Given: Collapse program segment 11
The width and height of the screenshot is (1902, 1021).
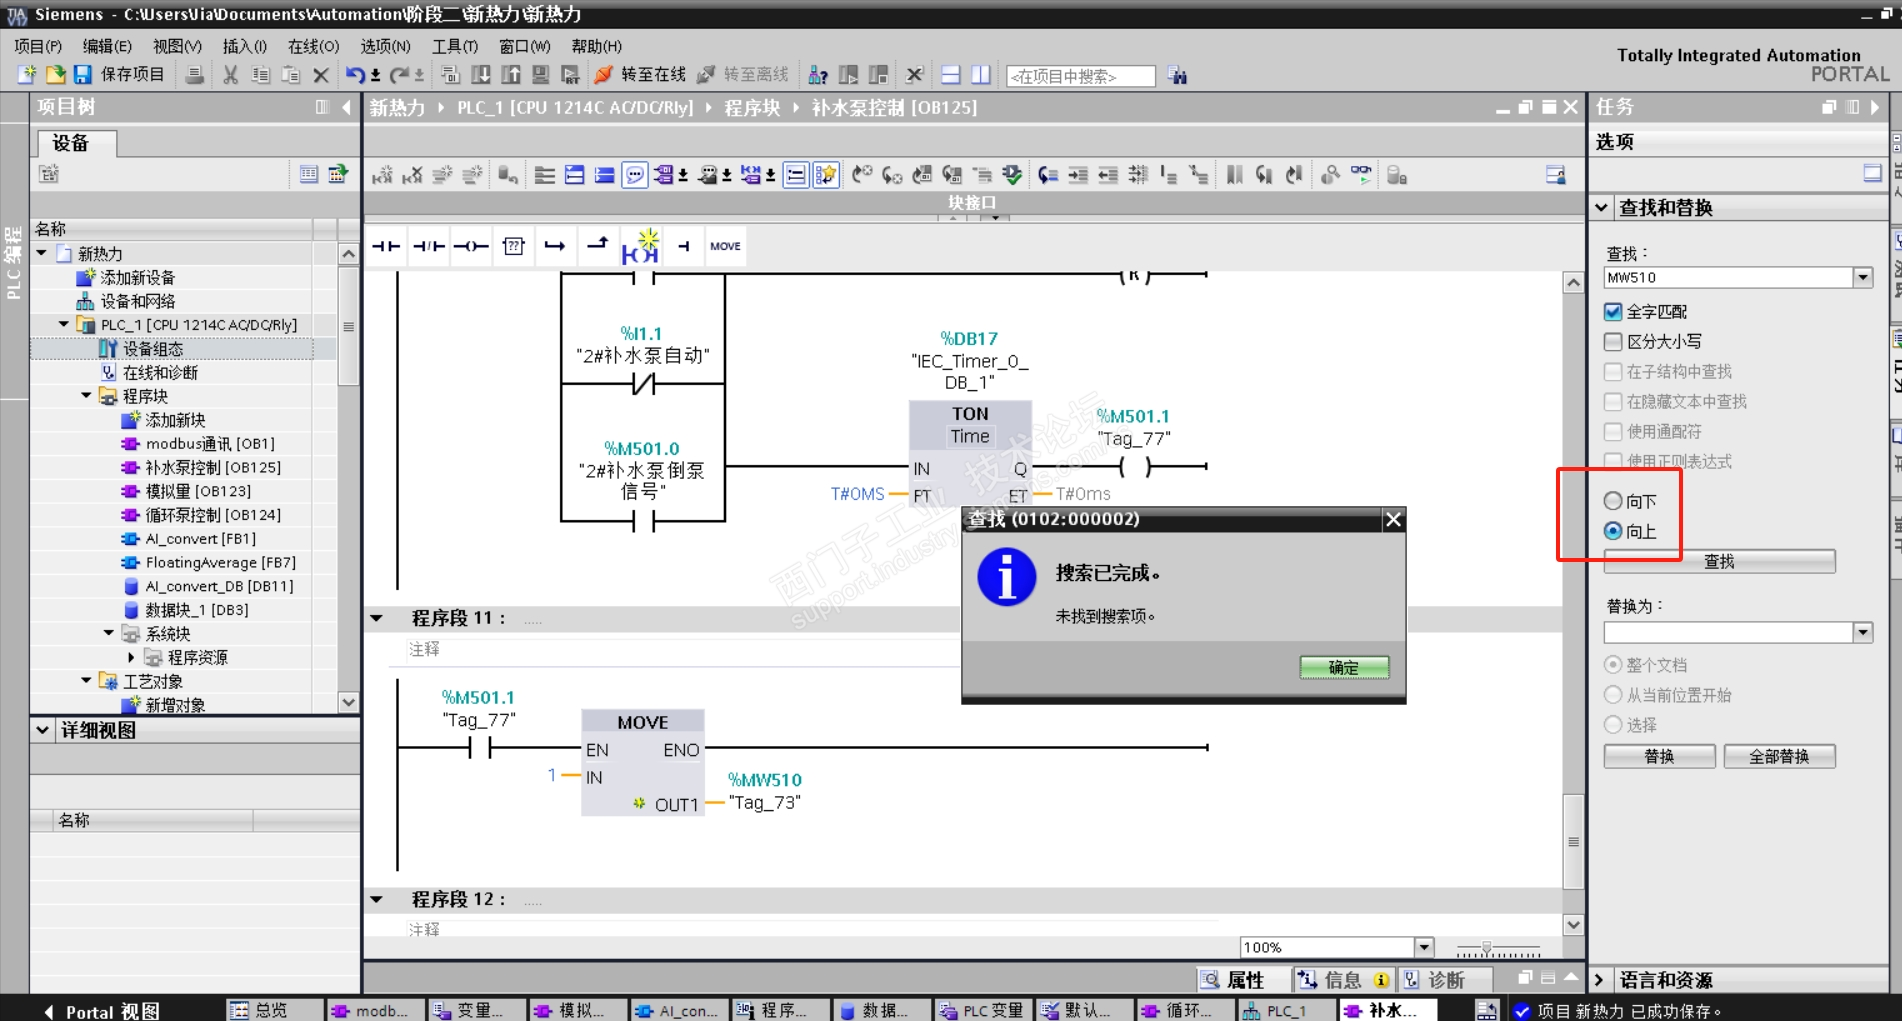Looking at the screenshot, I should click(x=377, y=618).
